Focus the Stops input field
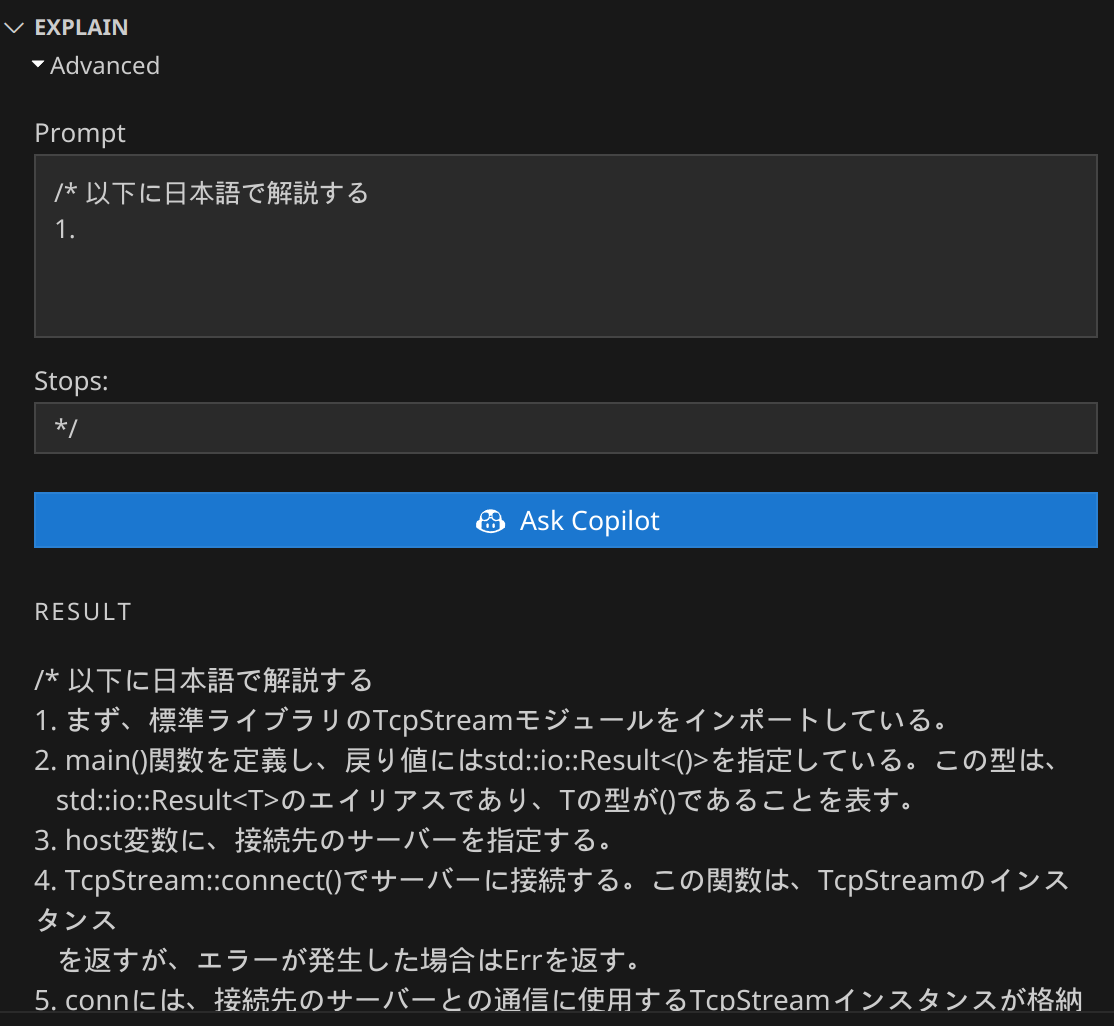 point(566,428)
